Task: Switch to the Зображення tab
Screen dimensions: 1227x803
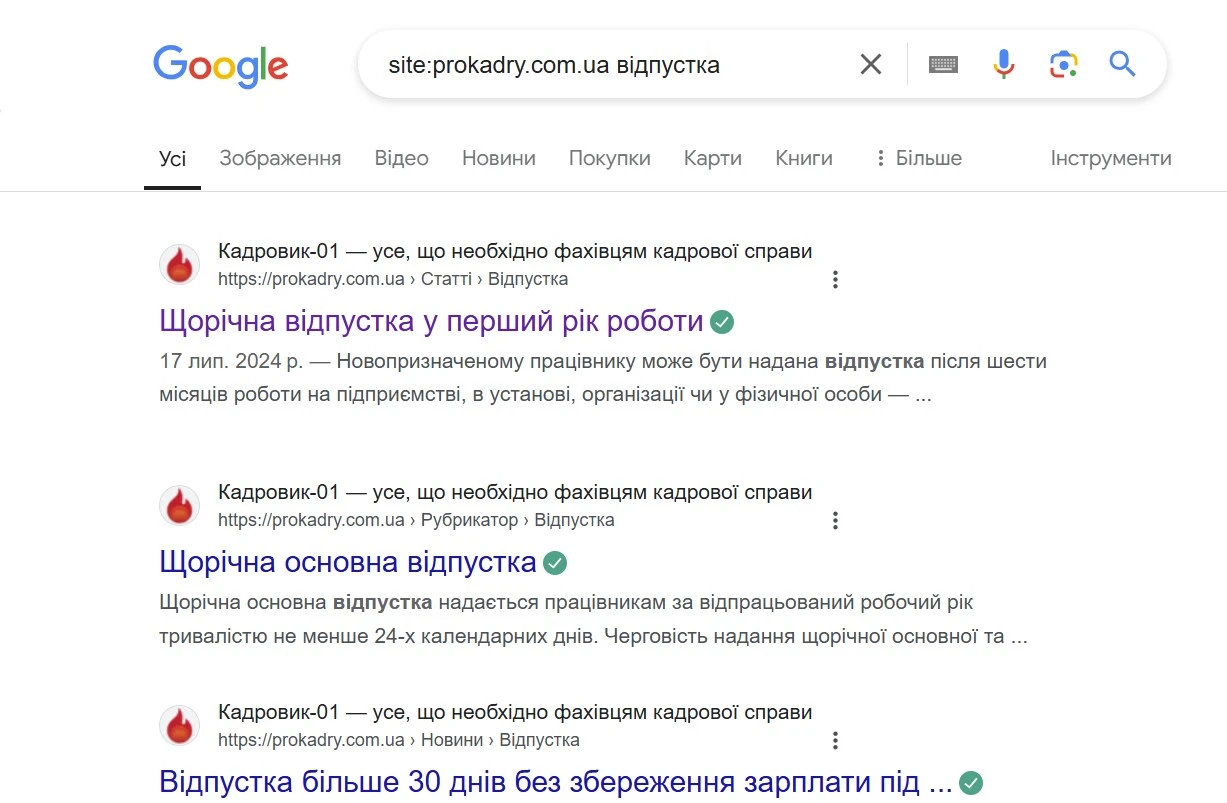Action: click(x=280, y=158)
